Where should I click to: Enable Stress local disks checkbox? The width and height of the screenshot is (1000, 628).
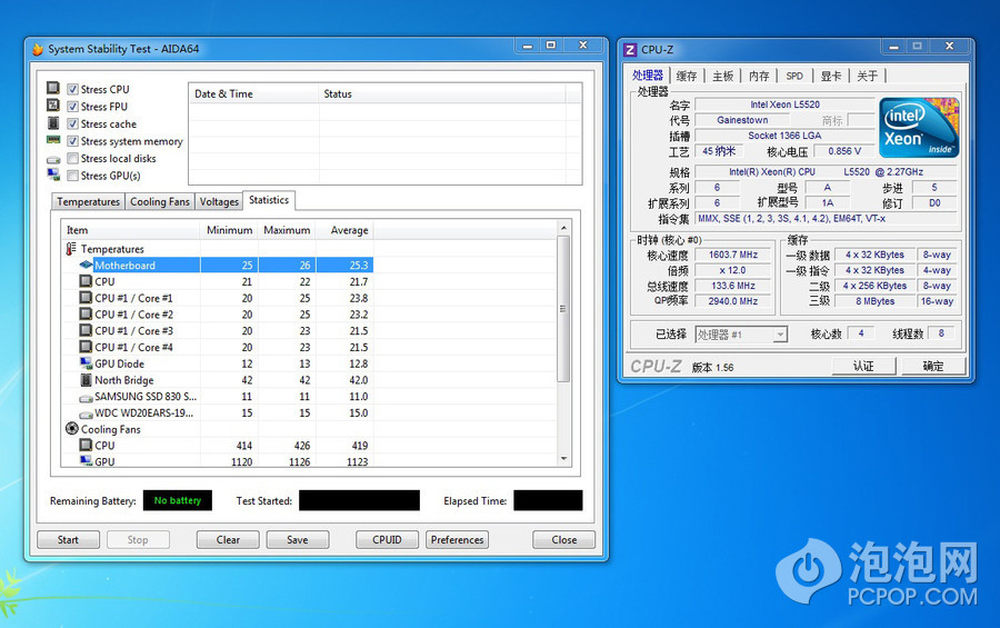tap(73, 158)
